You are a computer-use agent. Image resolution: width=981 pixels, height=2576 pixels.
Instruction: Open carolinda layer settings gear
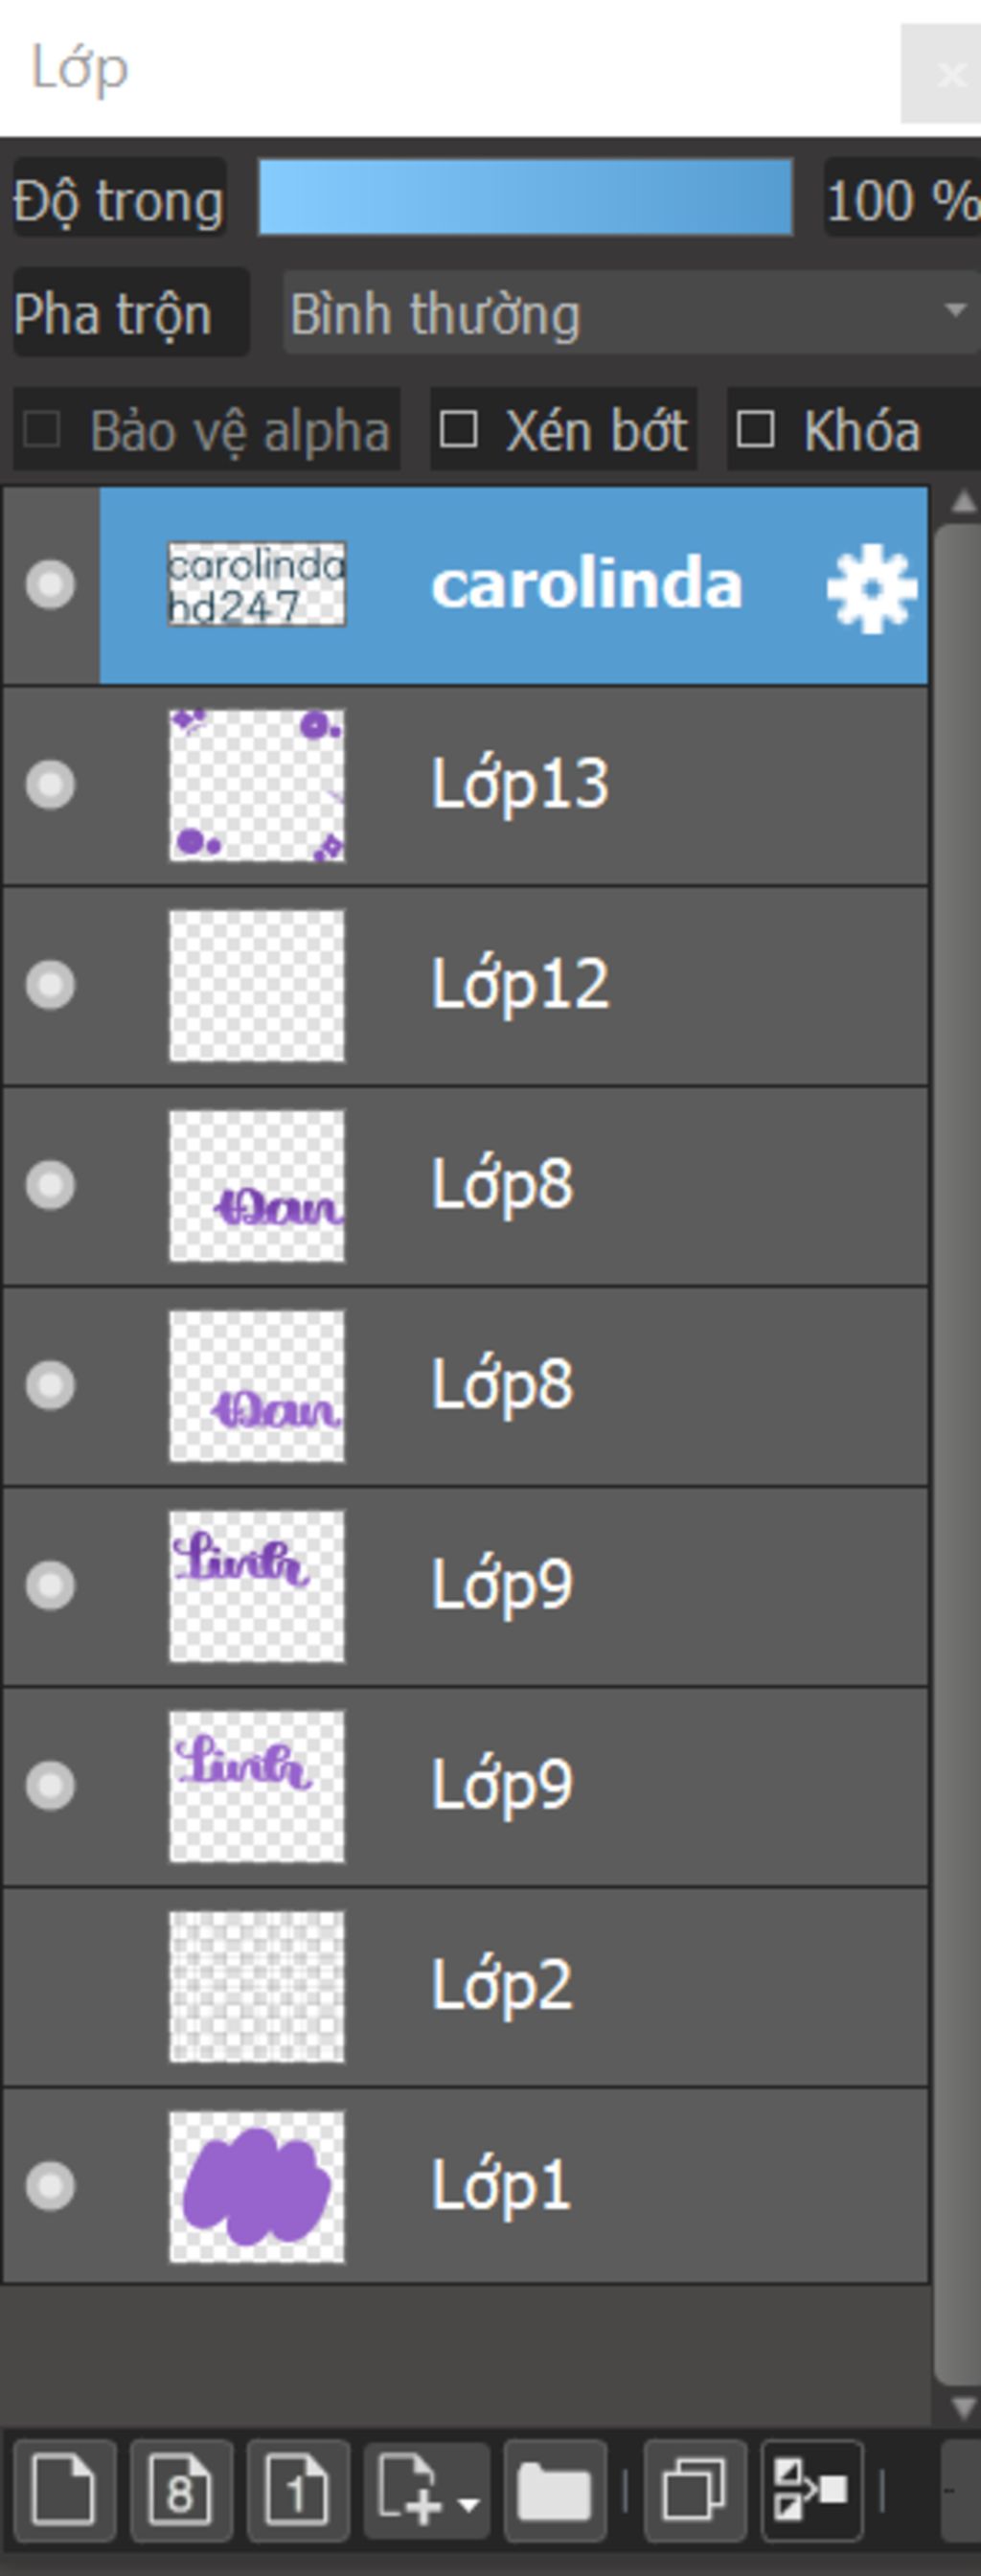pyautogui.click(x=871, y=587)
